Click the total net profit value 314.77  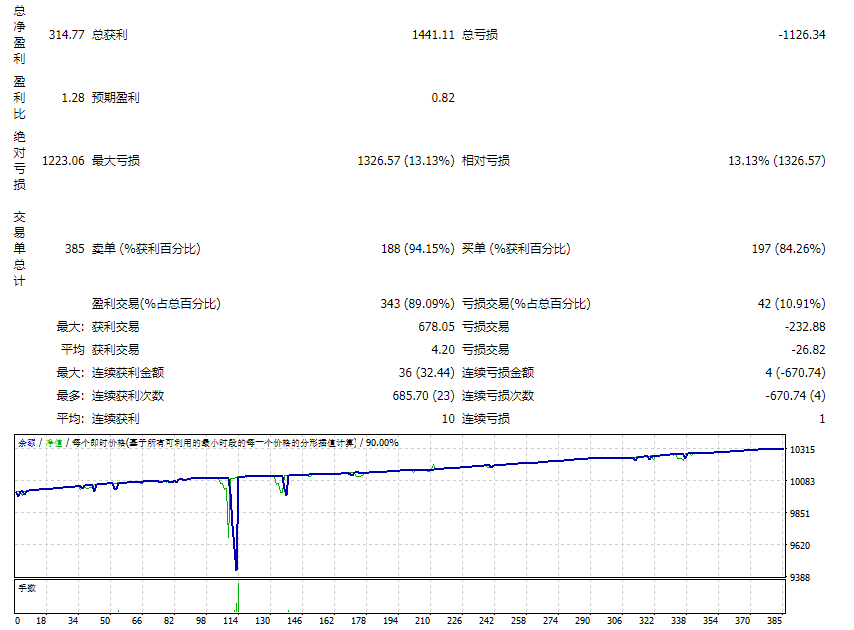coord(66,35)
